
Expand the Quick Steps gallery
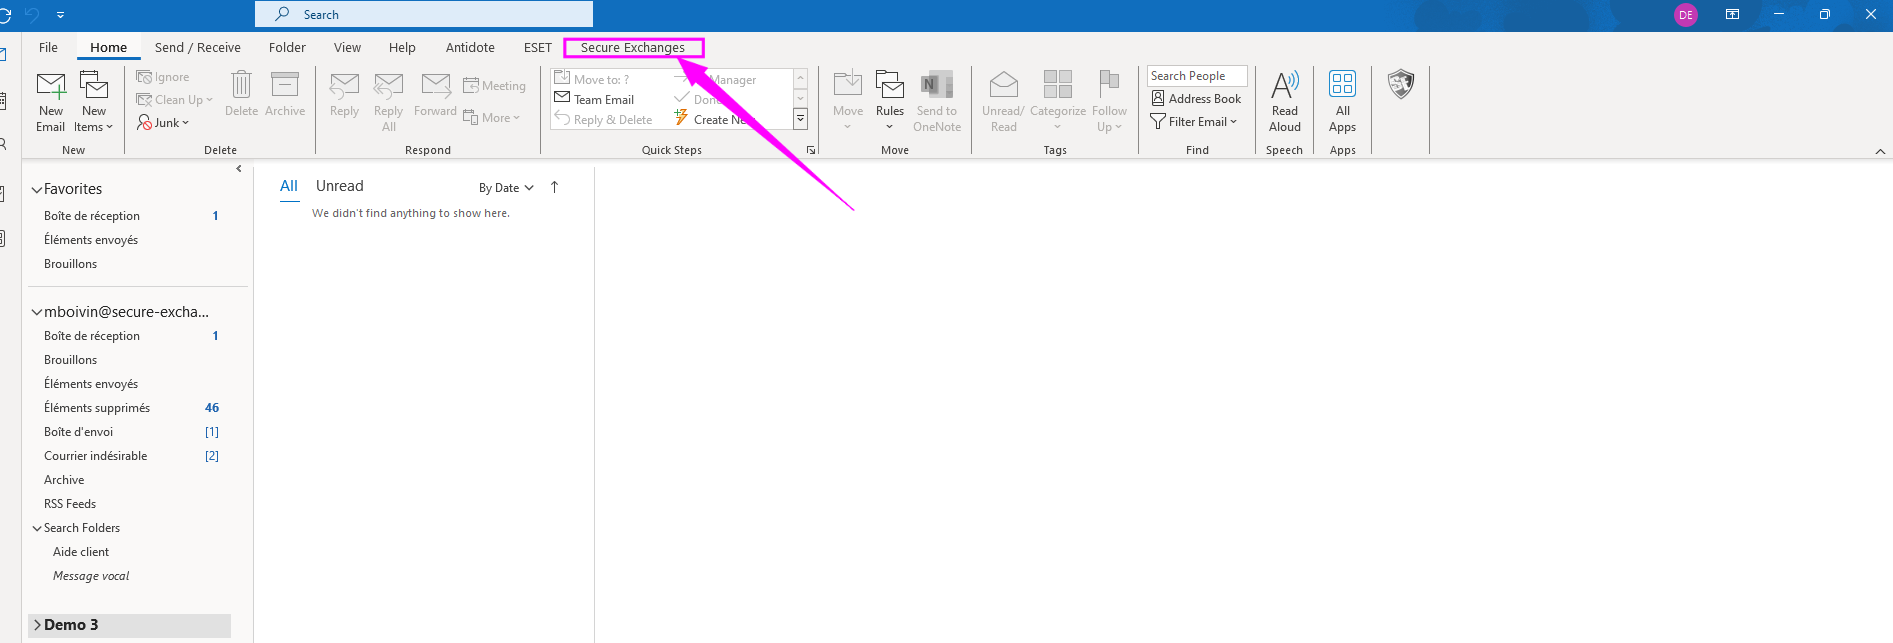coord(800,119)
